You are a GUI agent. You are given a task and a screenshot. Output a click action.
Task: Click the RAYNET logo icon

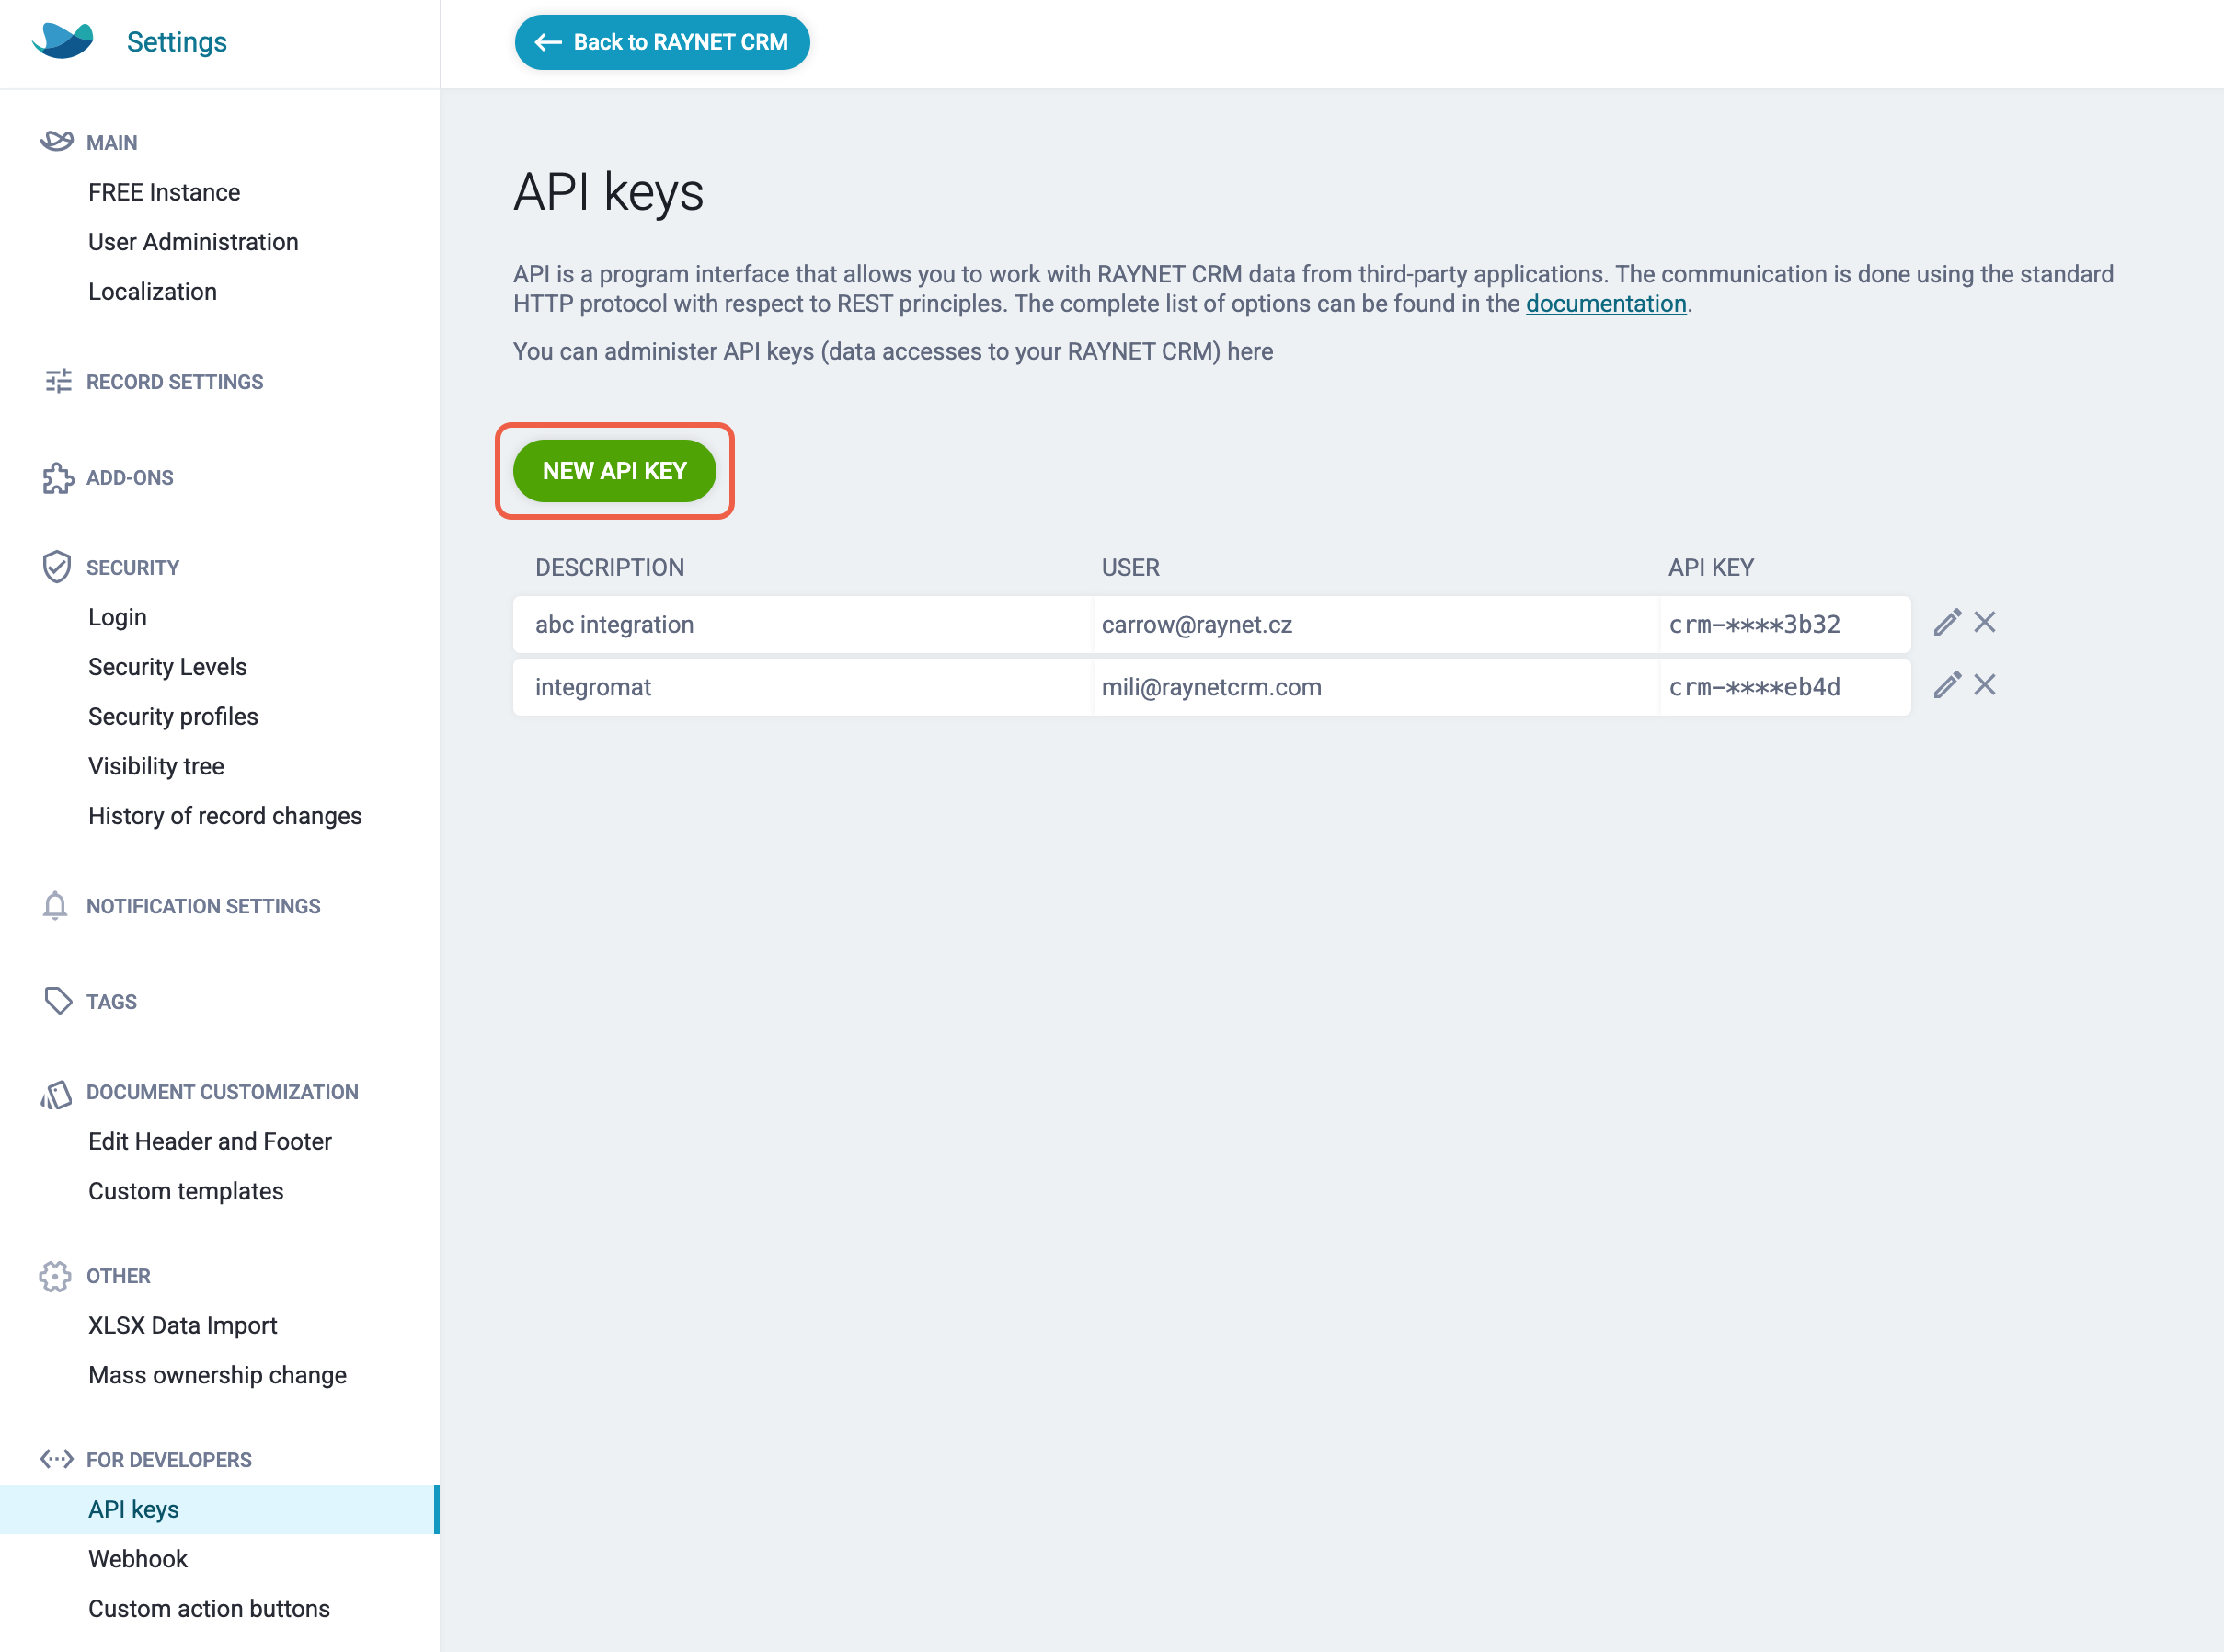(62, 41)
